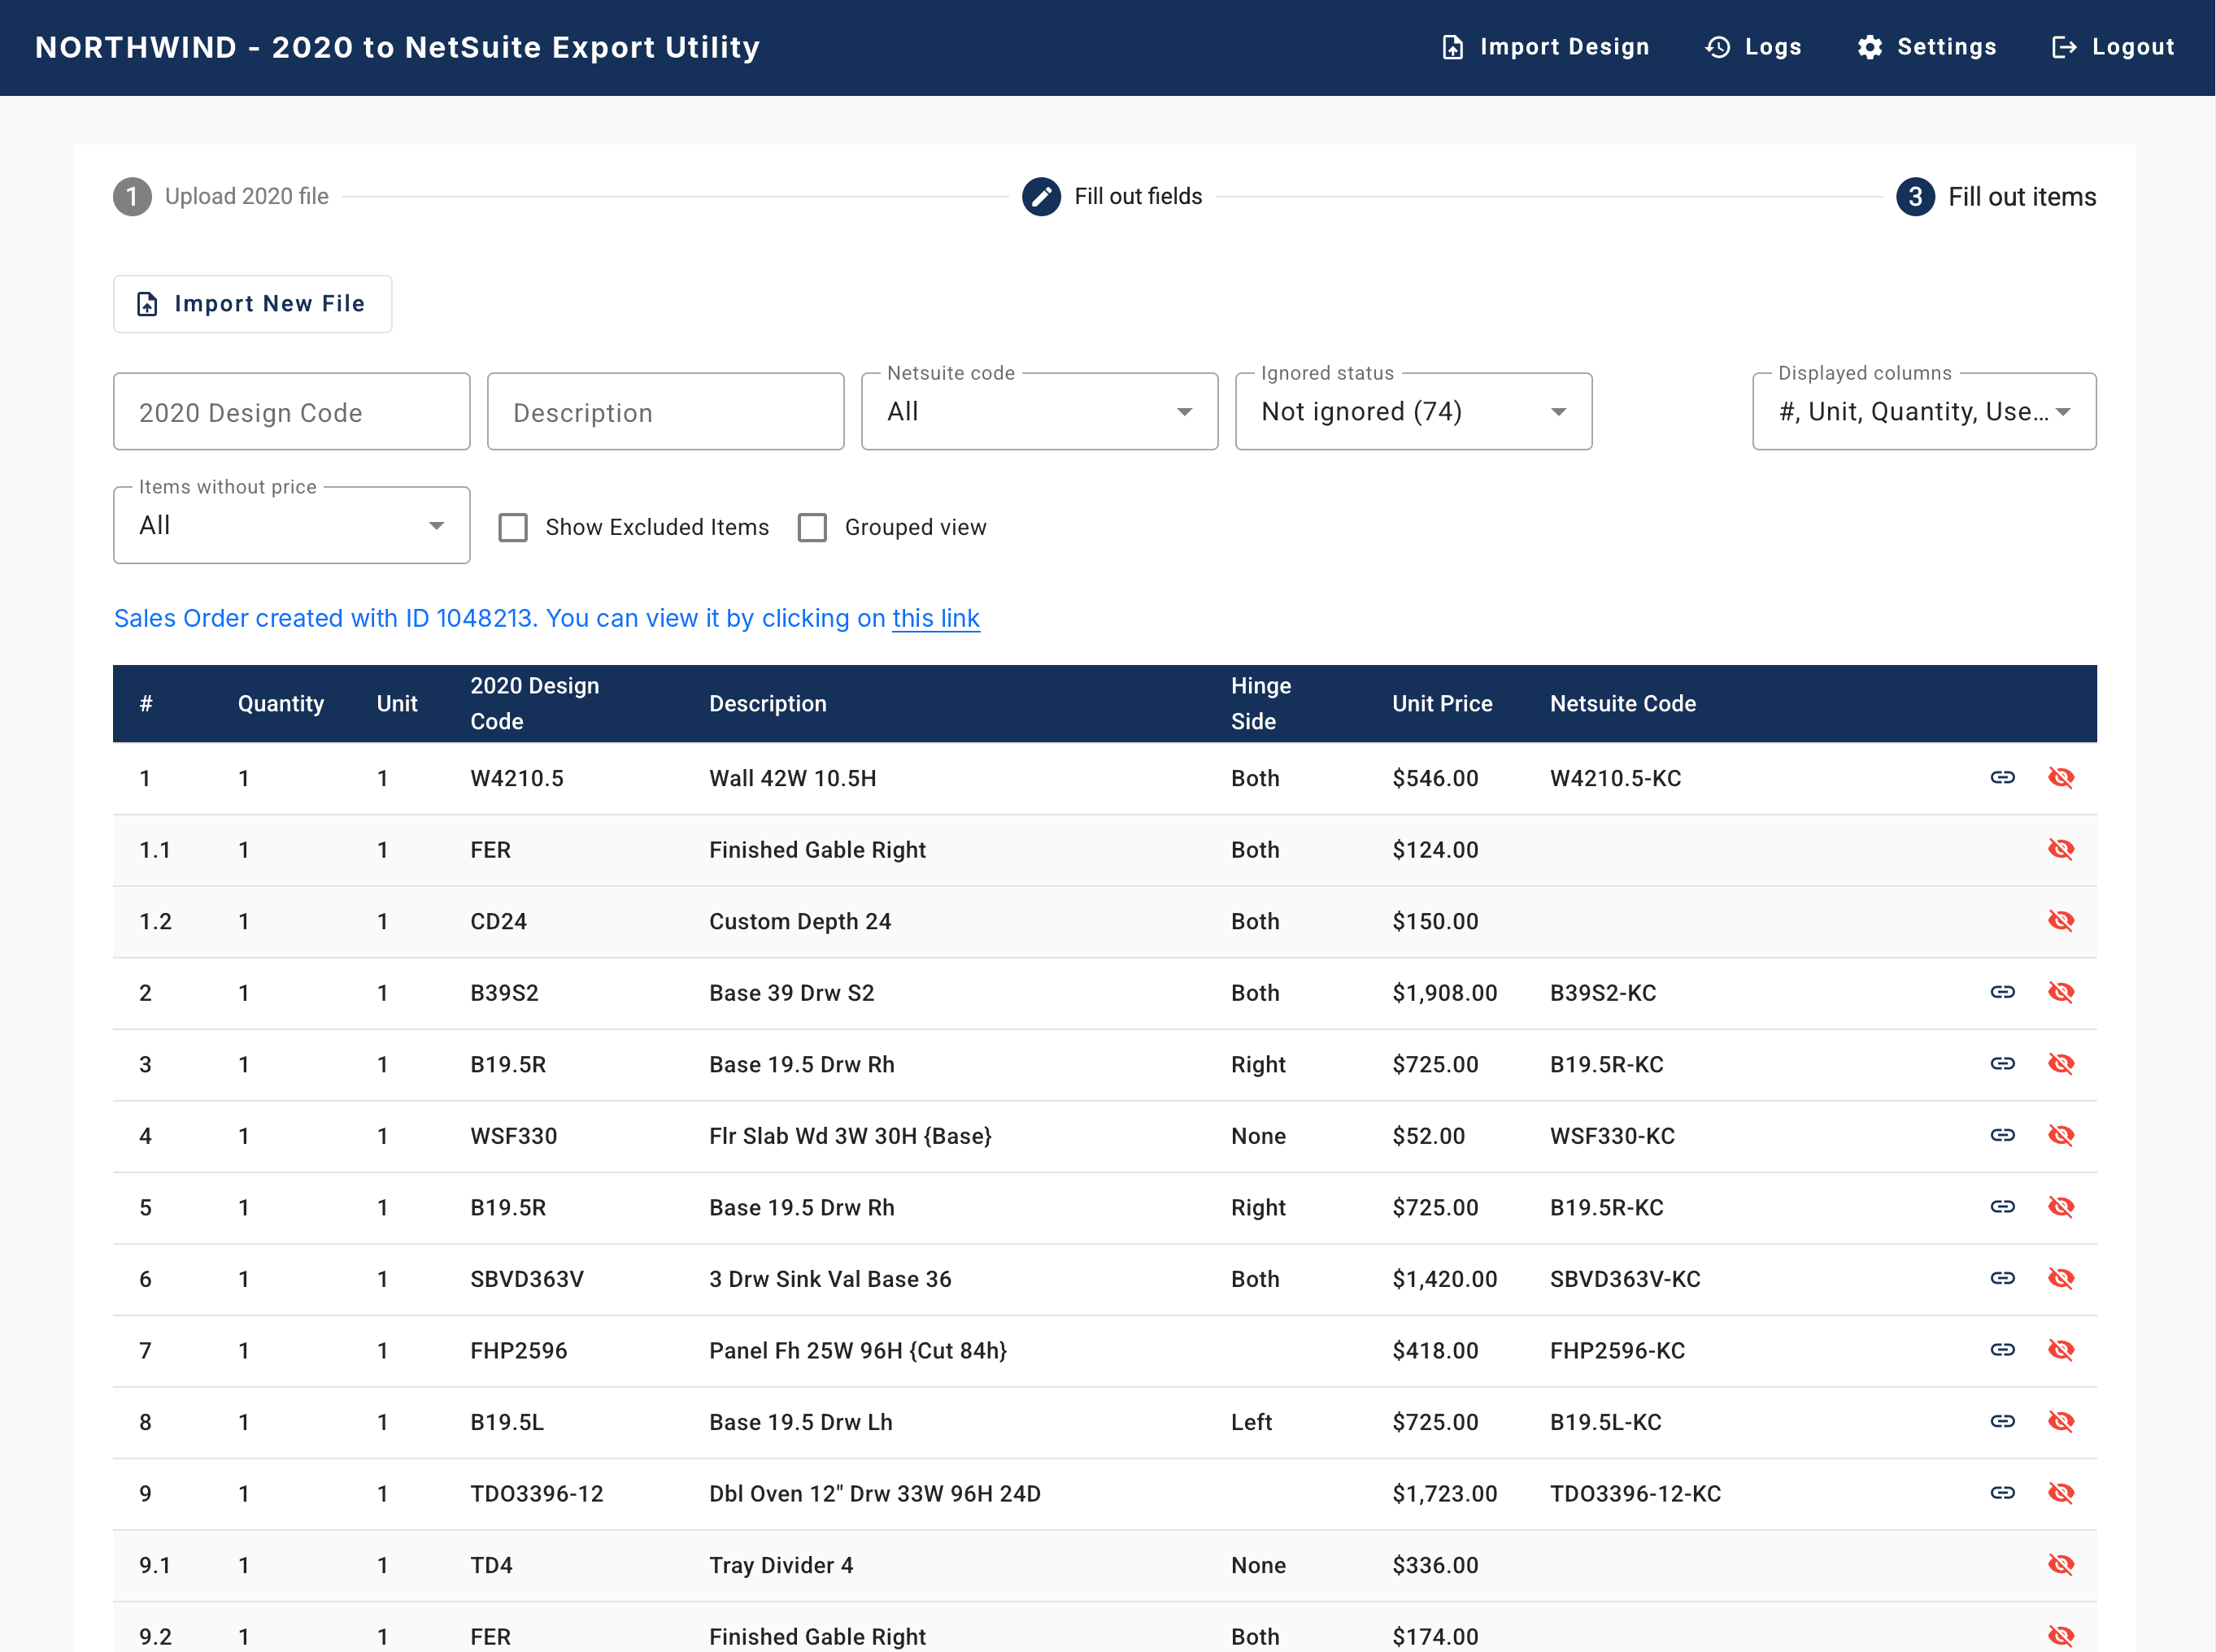Click the Import New File button
Screen dimensions: 2216x1652
[x=252, y=304]
